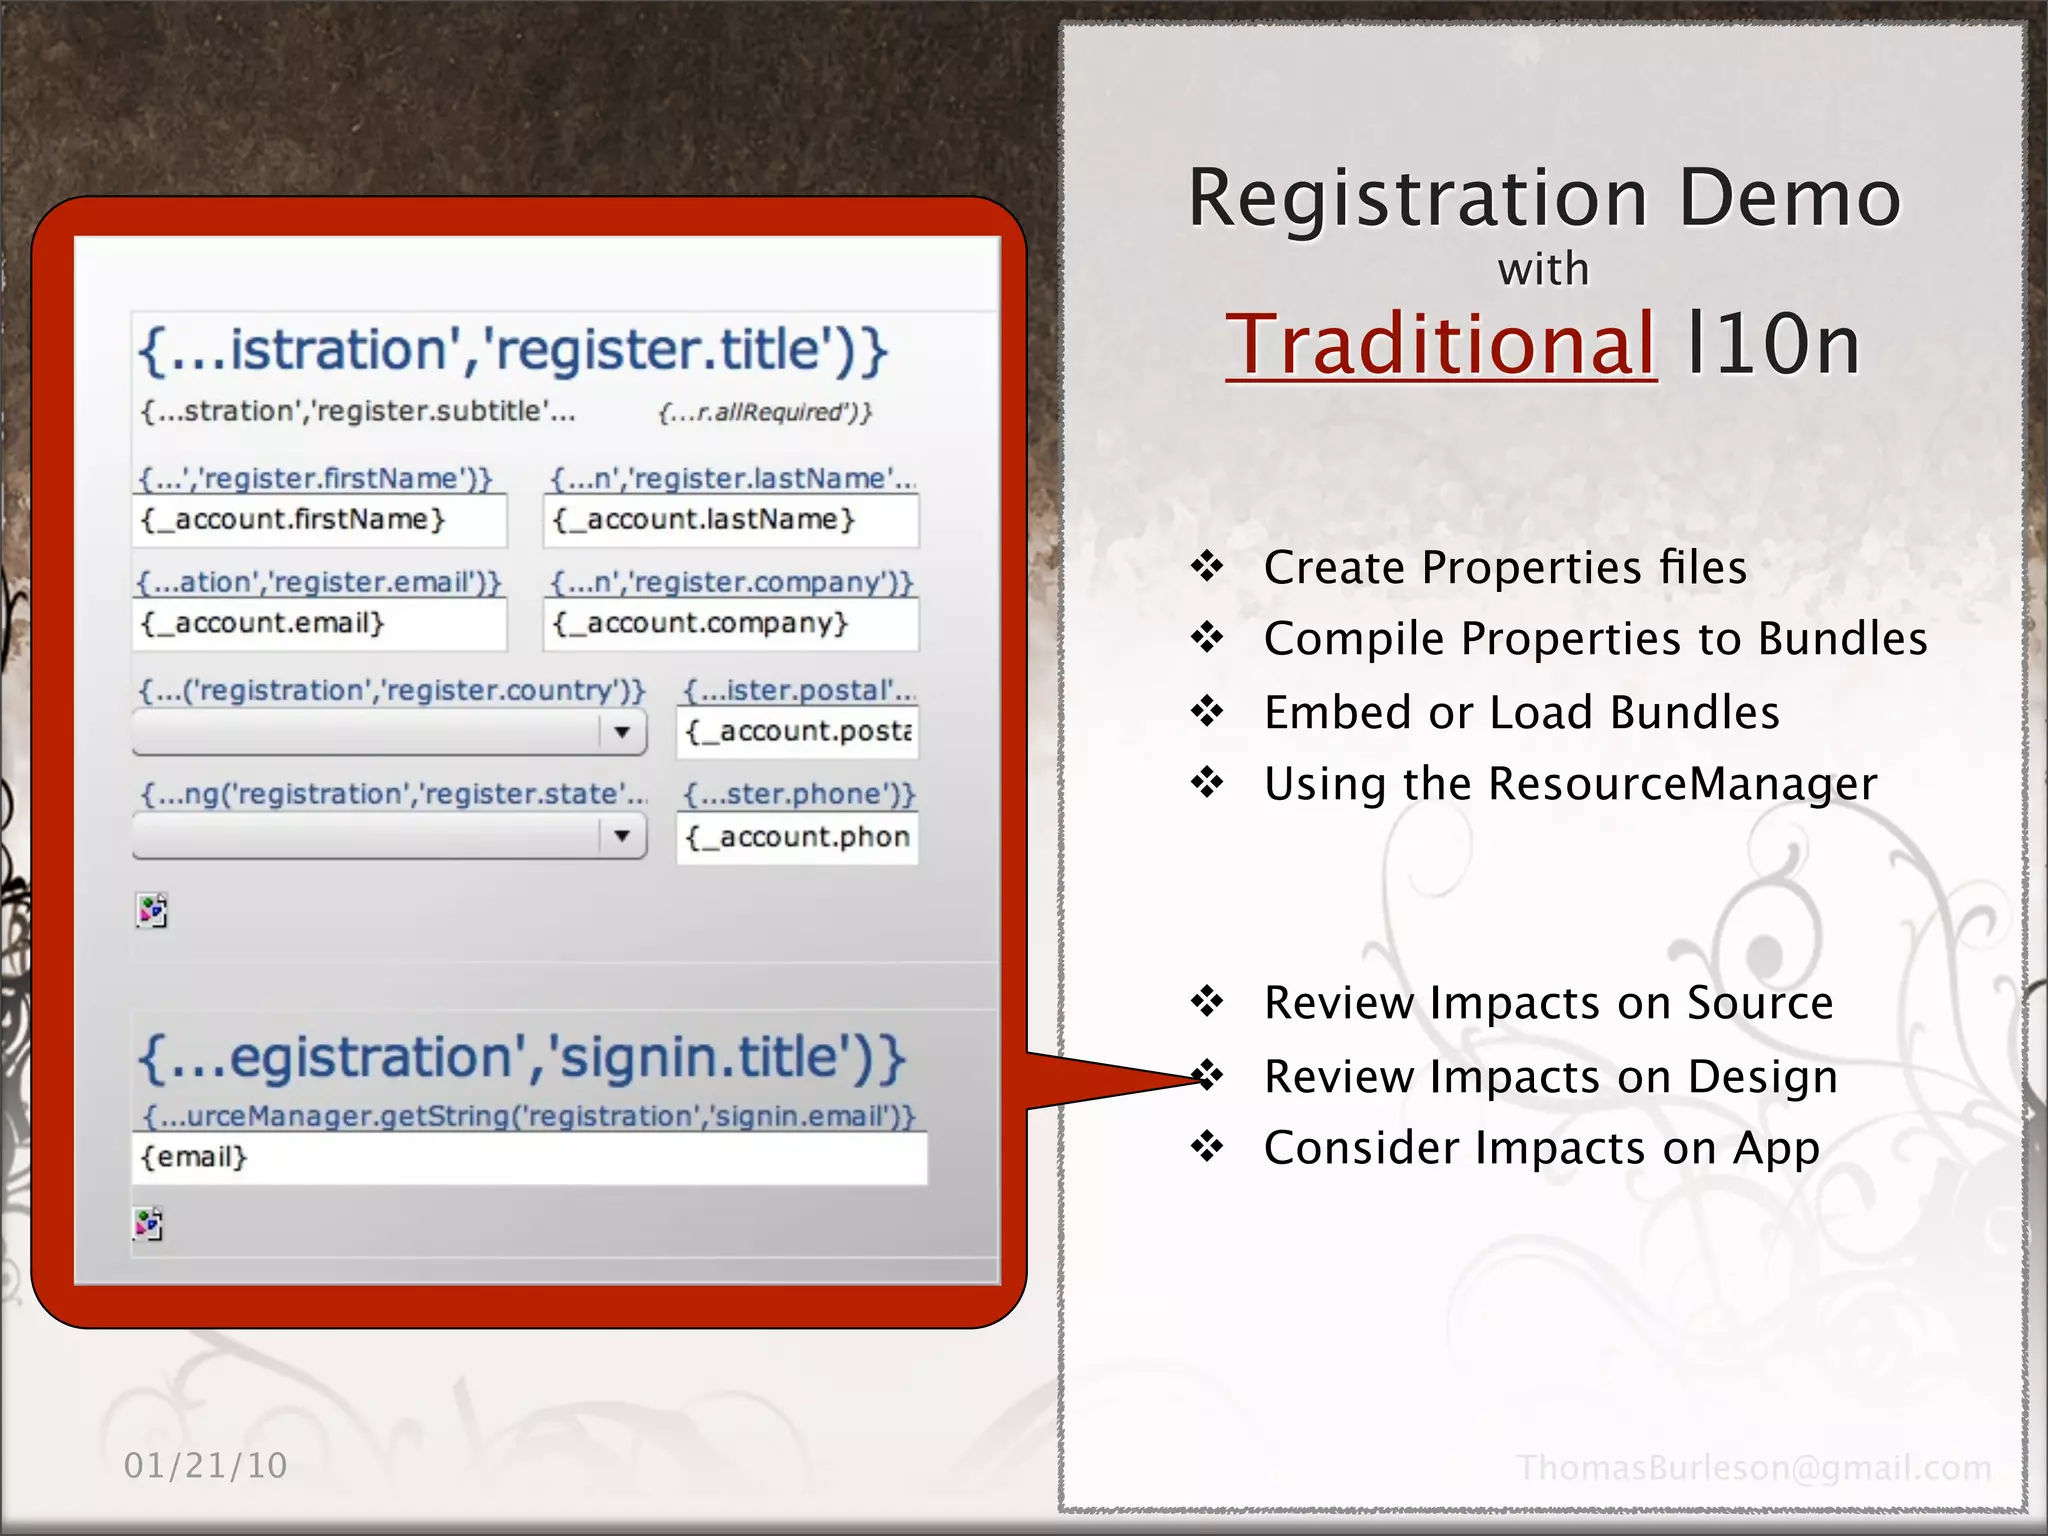This screenshot has width=2048, height=1536.
Task: Click the Consider Impacts on App bullet
Action: point(1541,1149)
